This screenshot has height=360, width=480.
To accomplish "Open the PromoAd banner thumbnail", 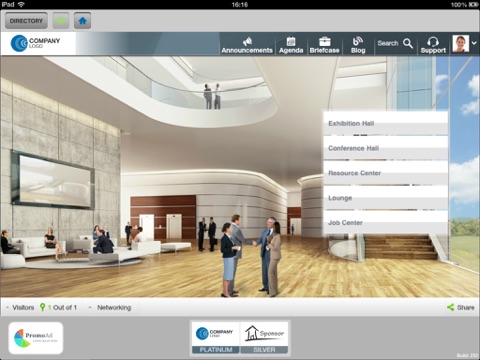I will coord(36,338).
